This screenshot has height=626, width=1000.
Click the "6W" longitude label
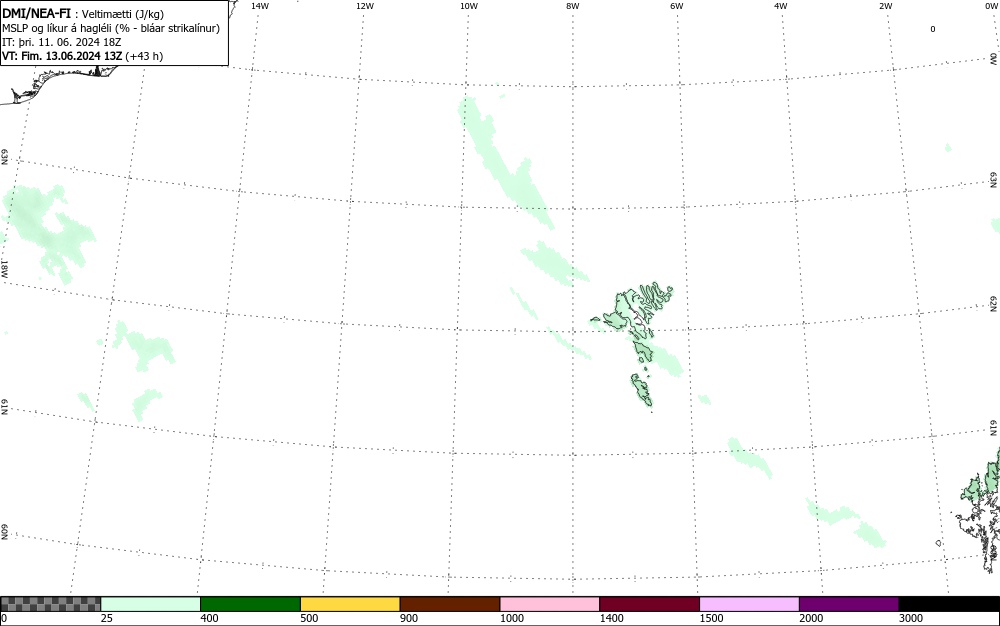(677, 6)
